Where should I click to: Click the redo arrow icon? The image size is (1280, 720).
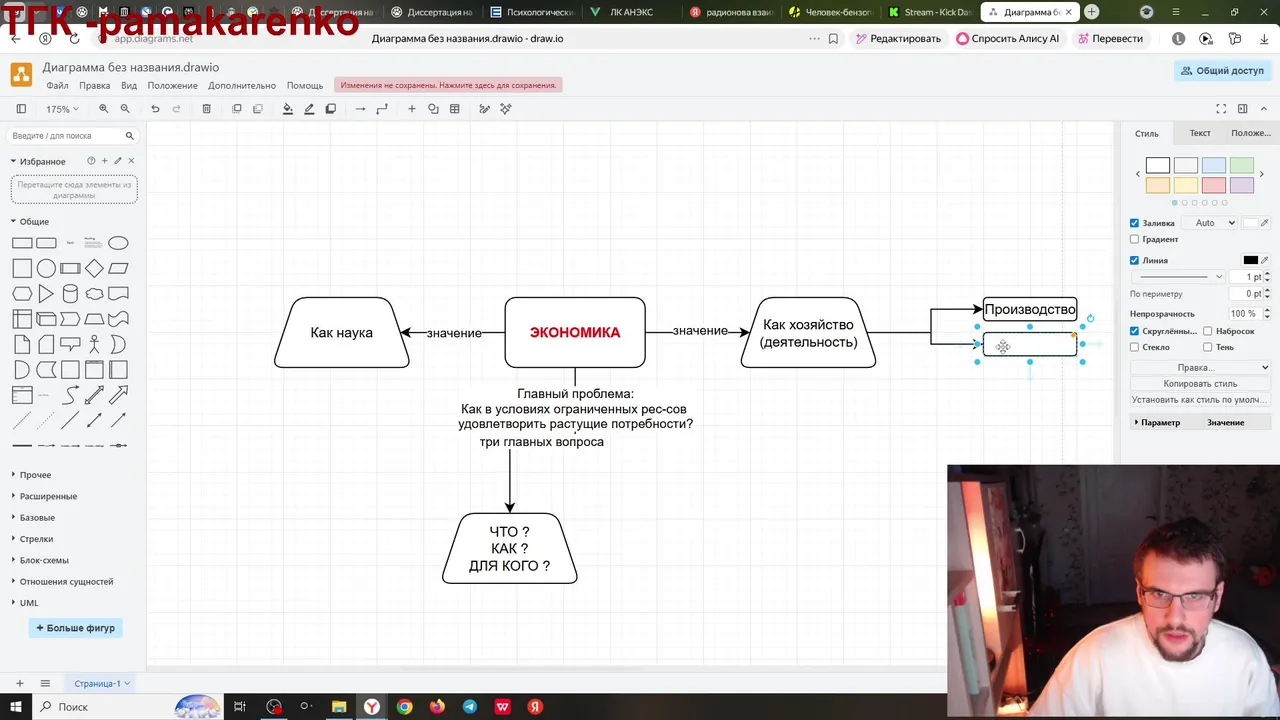coord(177,109)
